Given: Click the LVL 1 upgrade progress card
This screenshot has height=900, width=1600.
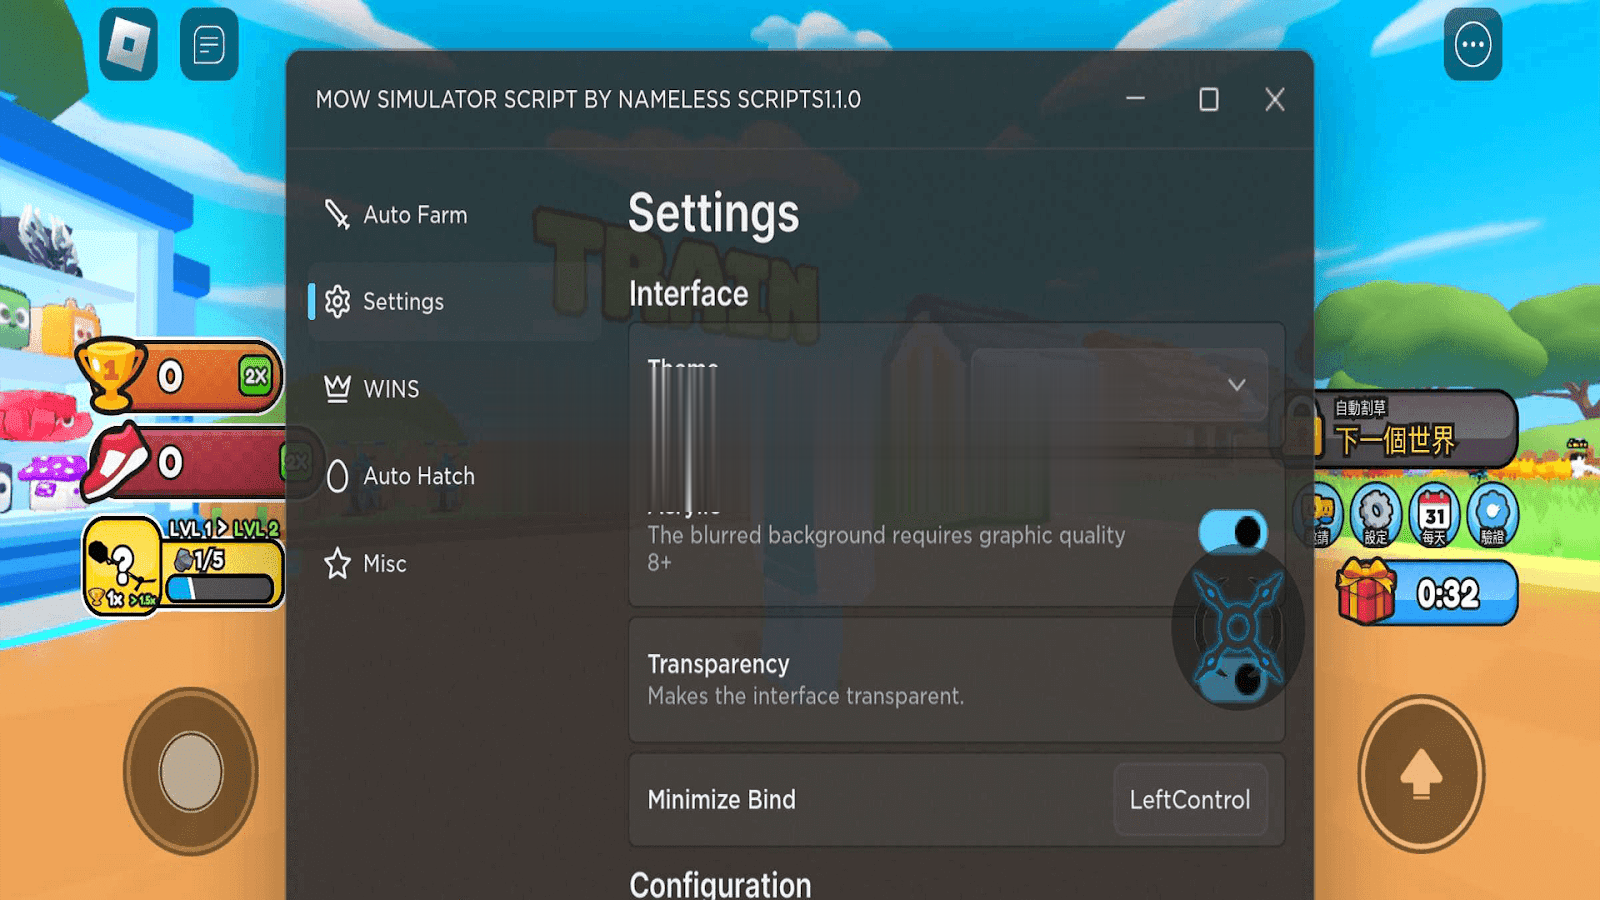Looking at the screenshot, I should pos(184,563).
